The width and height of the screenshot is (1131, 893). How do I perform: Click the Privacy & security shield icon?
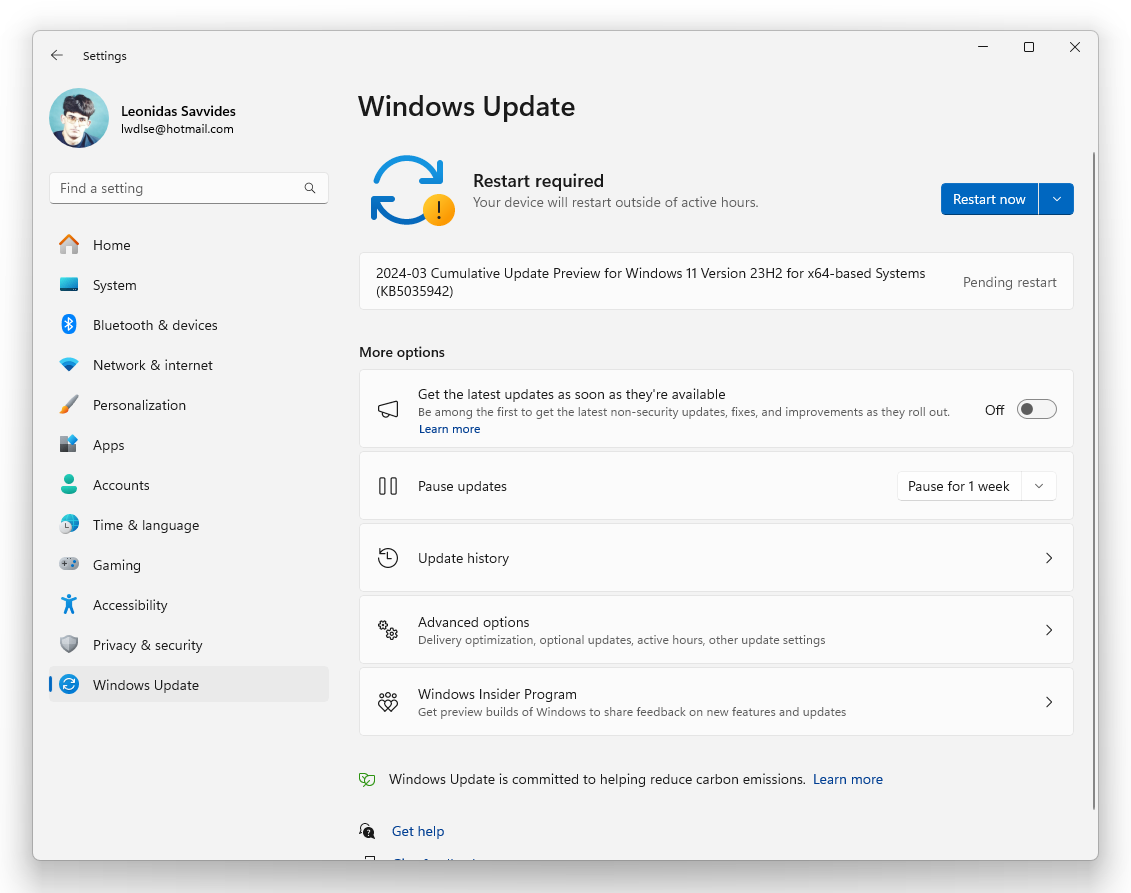69,644
